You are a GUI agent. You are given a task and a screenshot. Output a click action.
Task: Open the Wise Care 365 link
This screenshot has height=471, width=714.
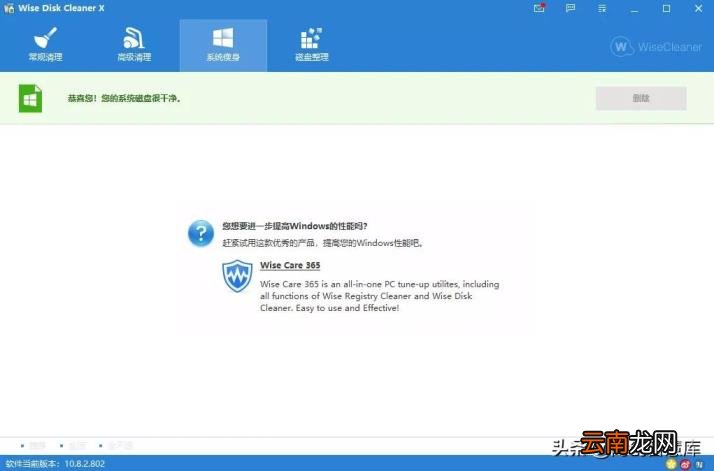point(290,265)
